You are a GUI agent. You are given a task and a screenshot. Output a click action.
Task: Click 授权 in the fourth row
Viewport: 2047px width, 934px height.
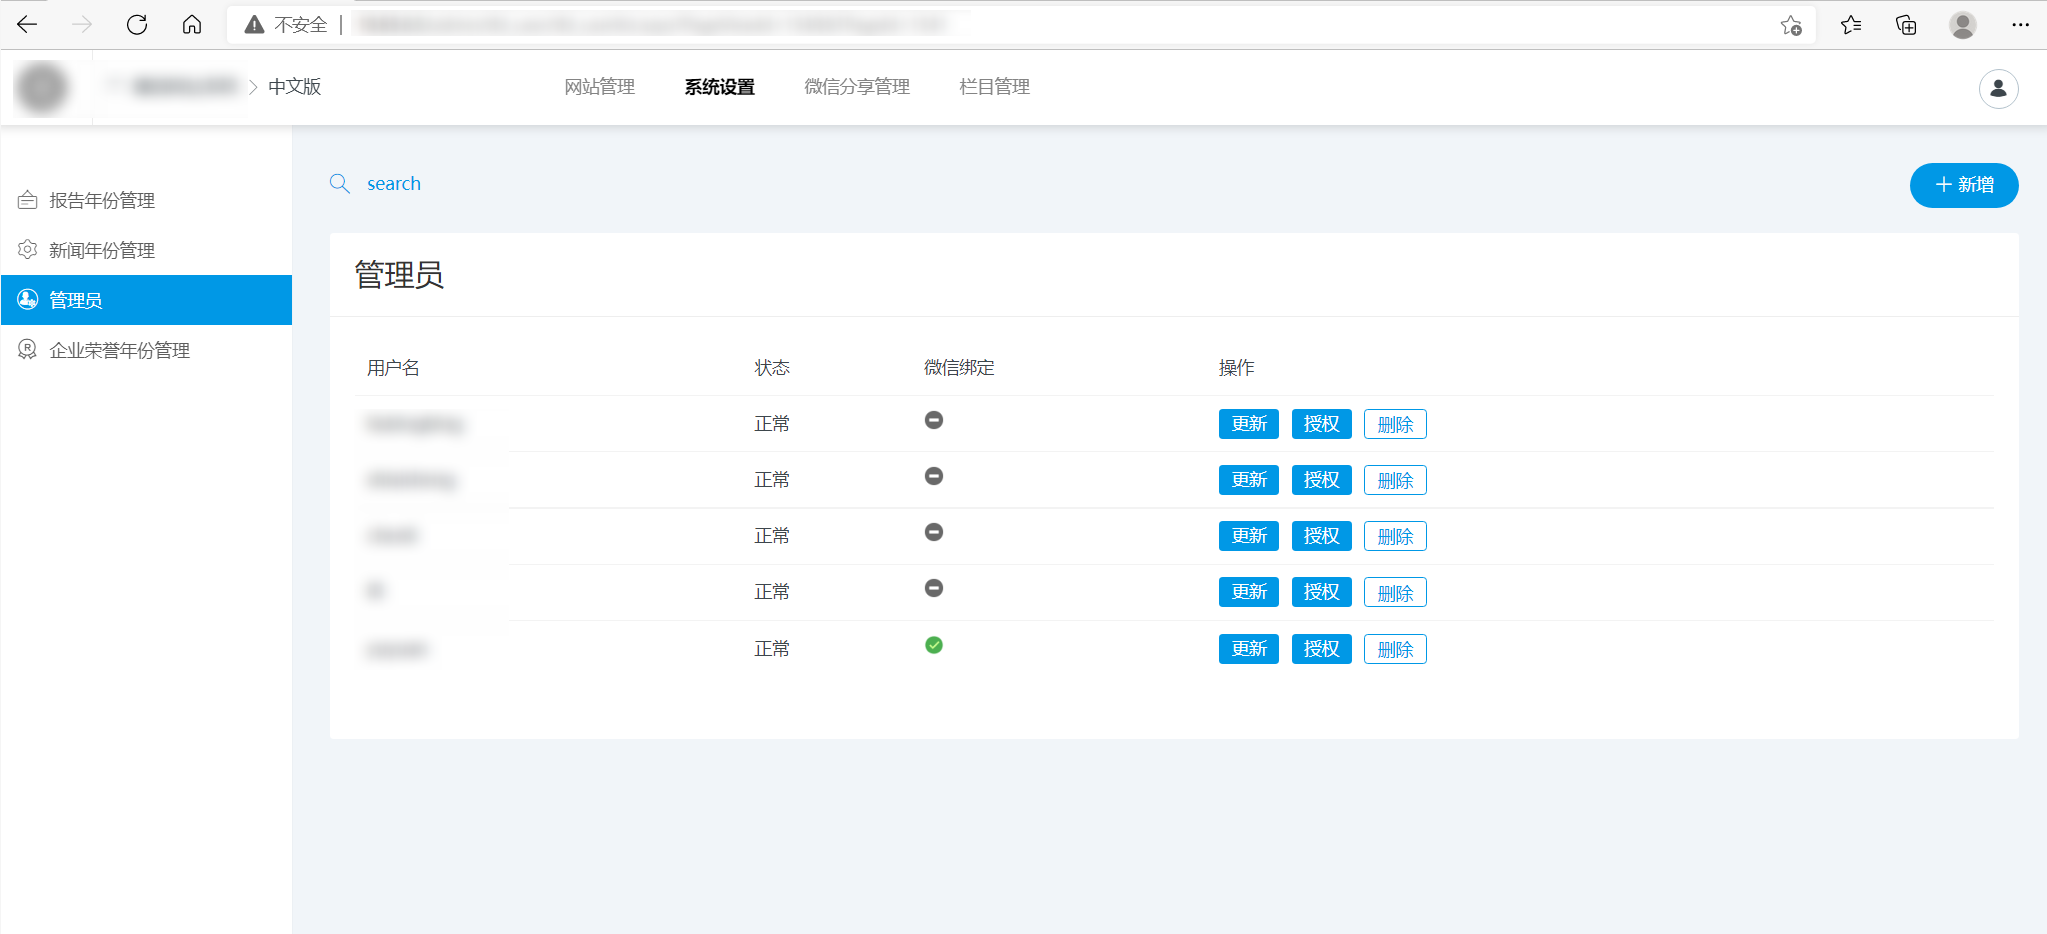coord(1322,592)
